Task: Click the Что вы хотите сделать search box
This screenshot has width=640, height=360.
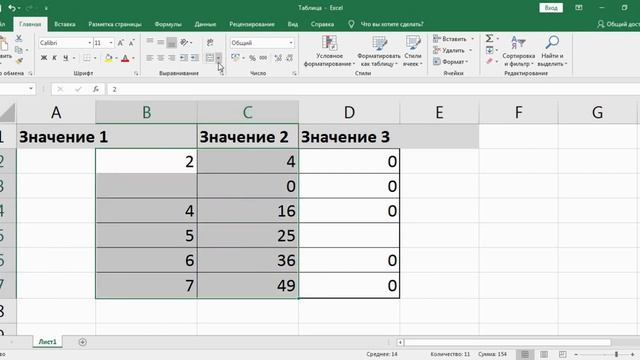Action: click(x=391, y=24)
